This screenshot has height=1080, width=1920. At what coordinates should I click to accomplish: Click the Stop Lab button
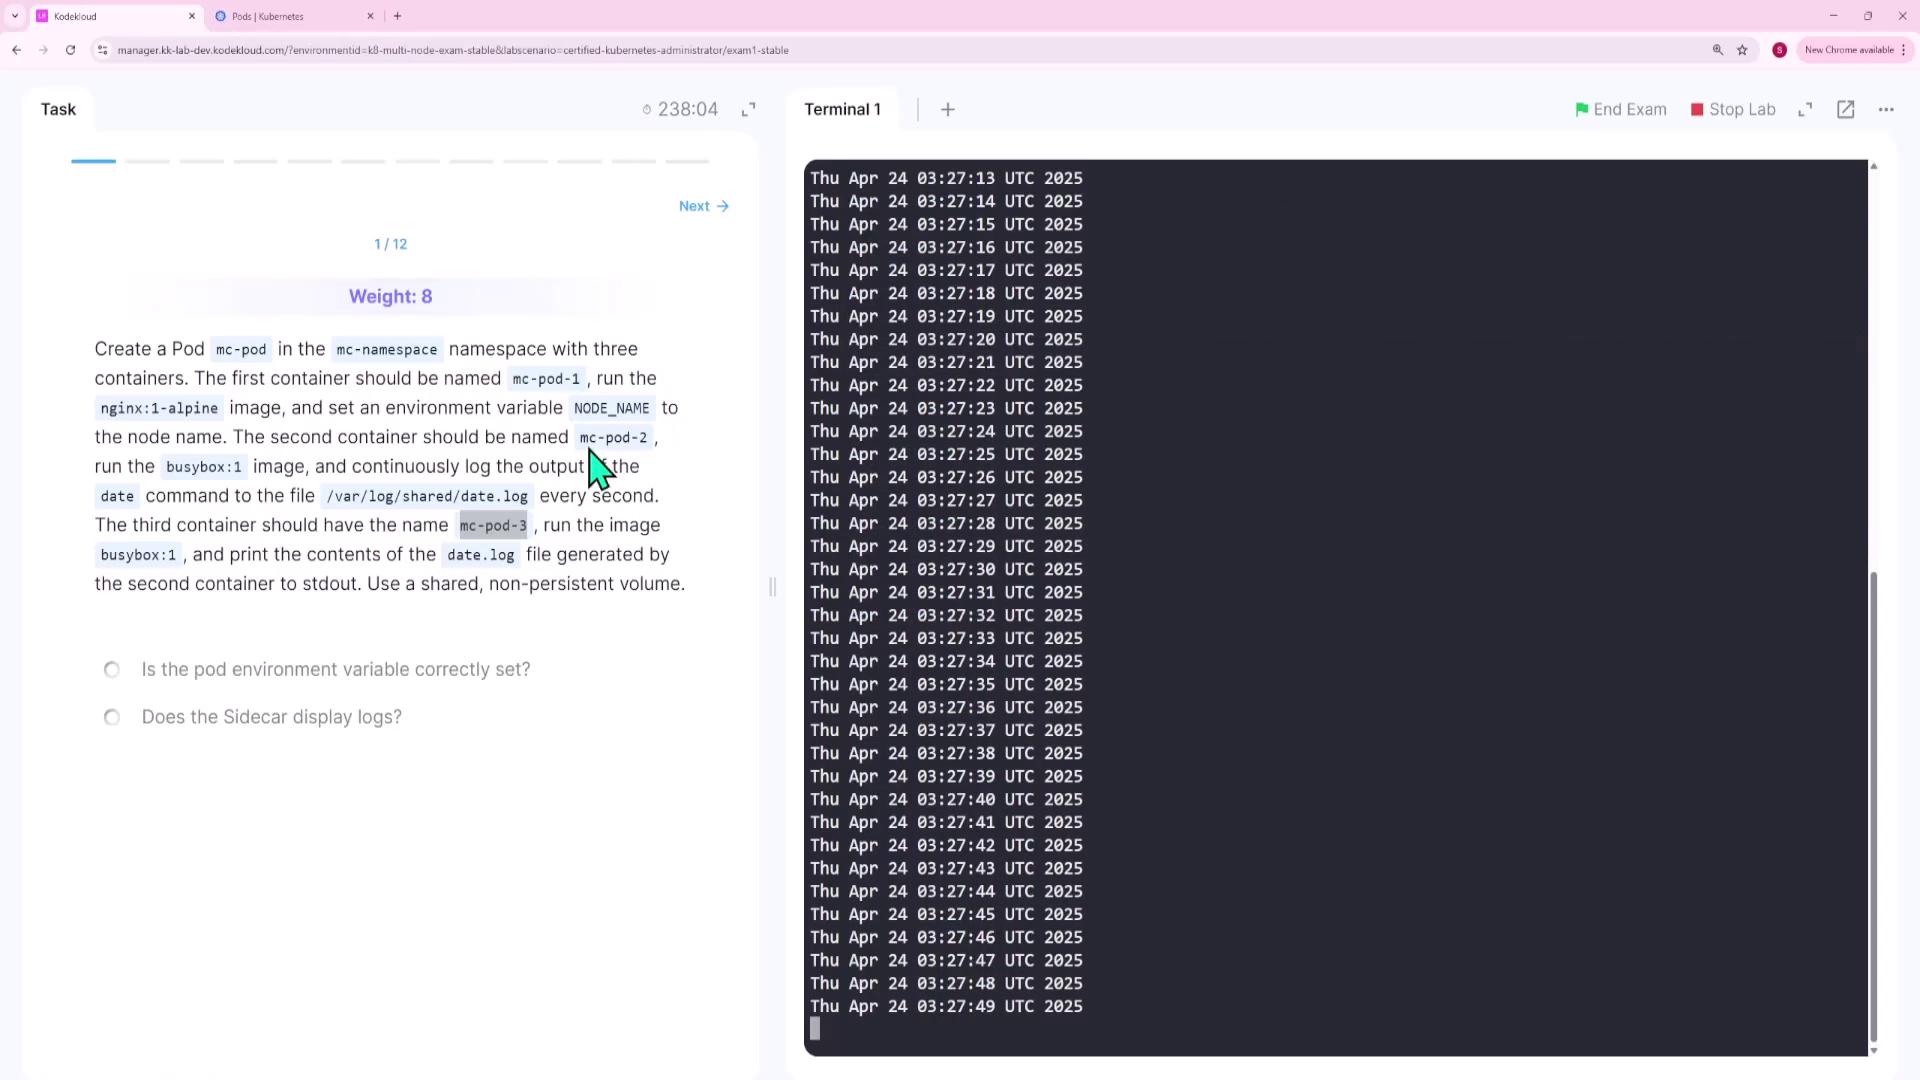(1732, 110)
